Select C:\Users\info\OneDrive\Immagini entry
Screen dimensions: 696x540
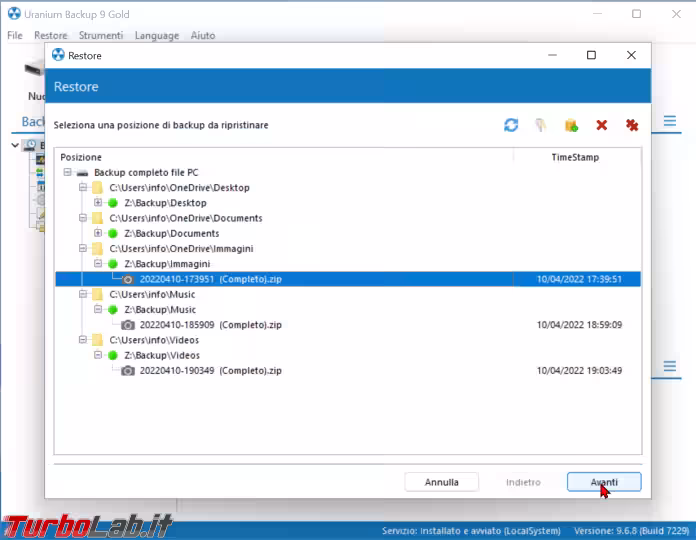tap(181, 248)
